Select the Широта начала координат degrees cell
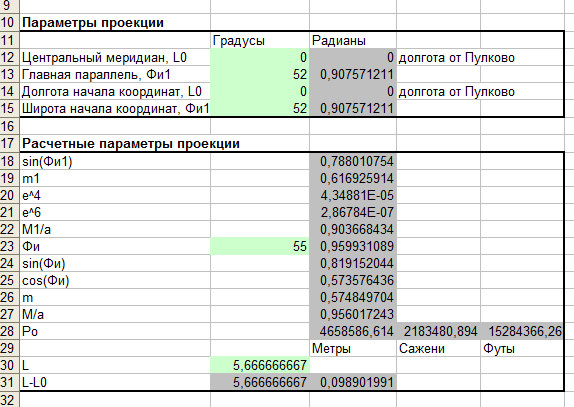 [260, 109]
